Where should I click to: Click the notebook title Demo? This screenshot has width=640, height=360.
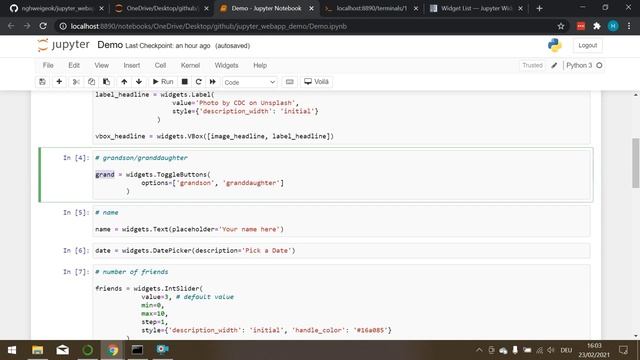pyautogui.click(x=110, y=45)
